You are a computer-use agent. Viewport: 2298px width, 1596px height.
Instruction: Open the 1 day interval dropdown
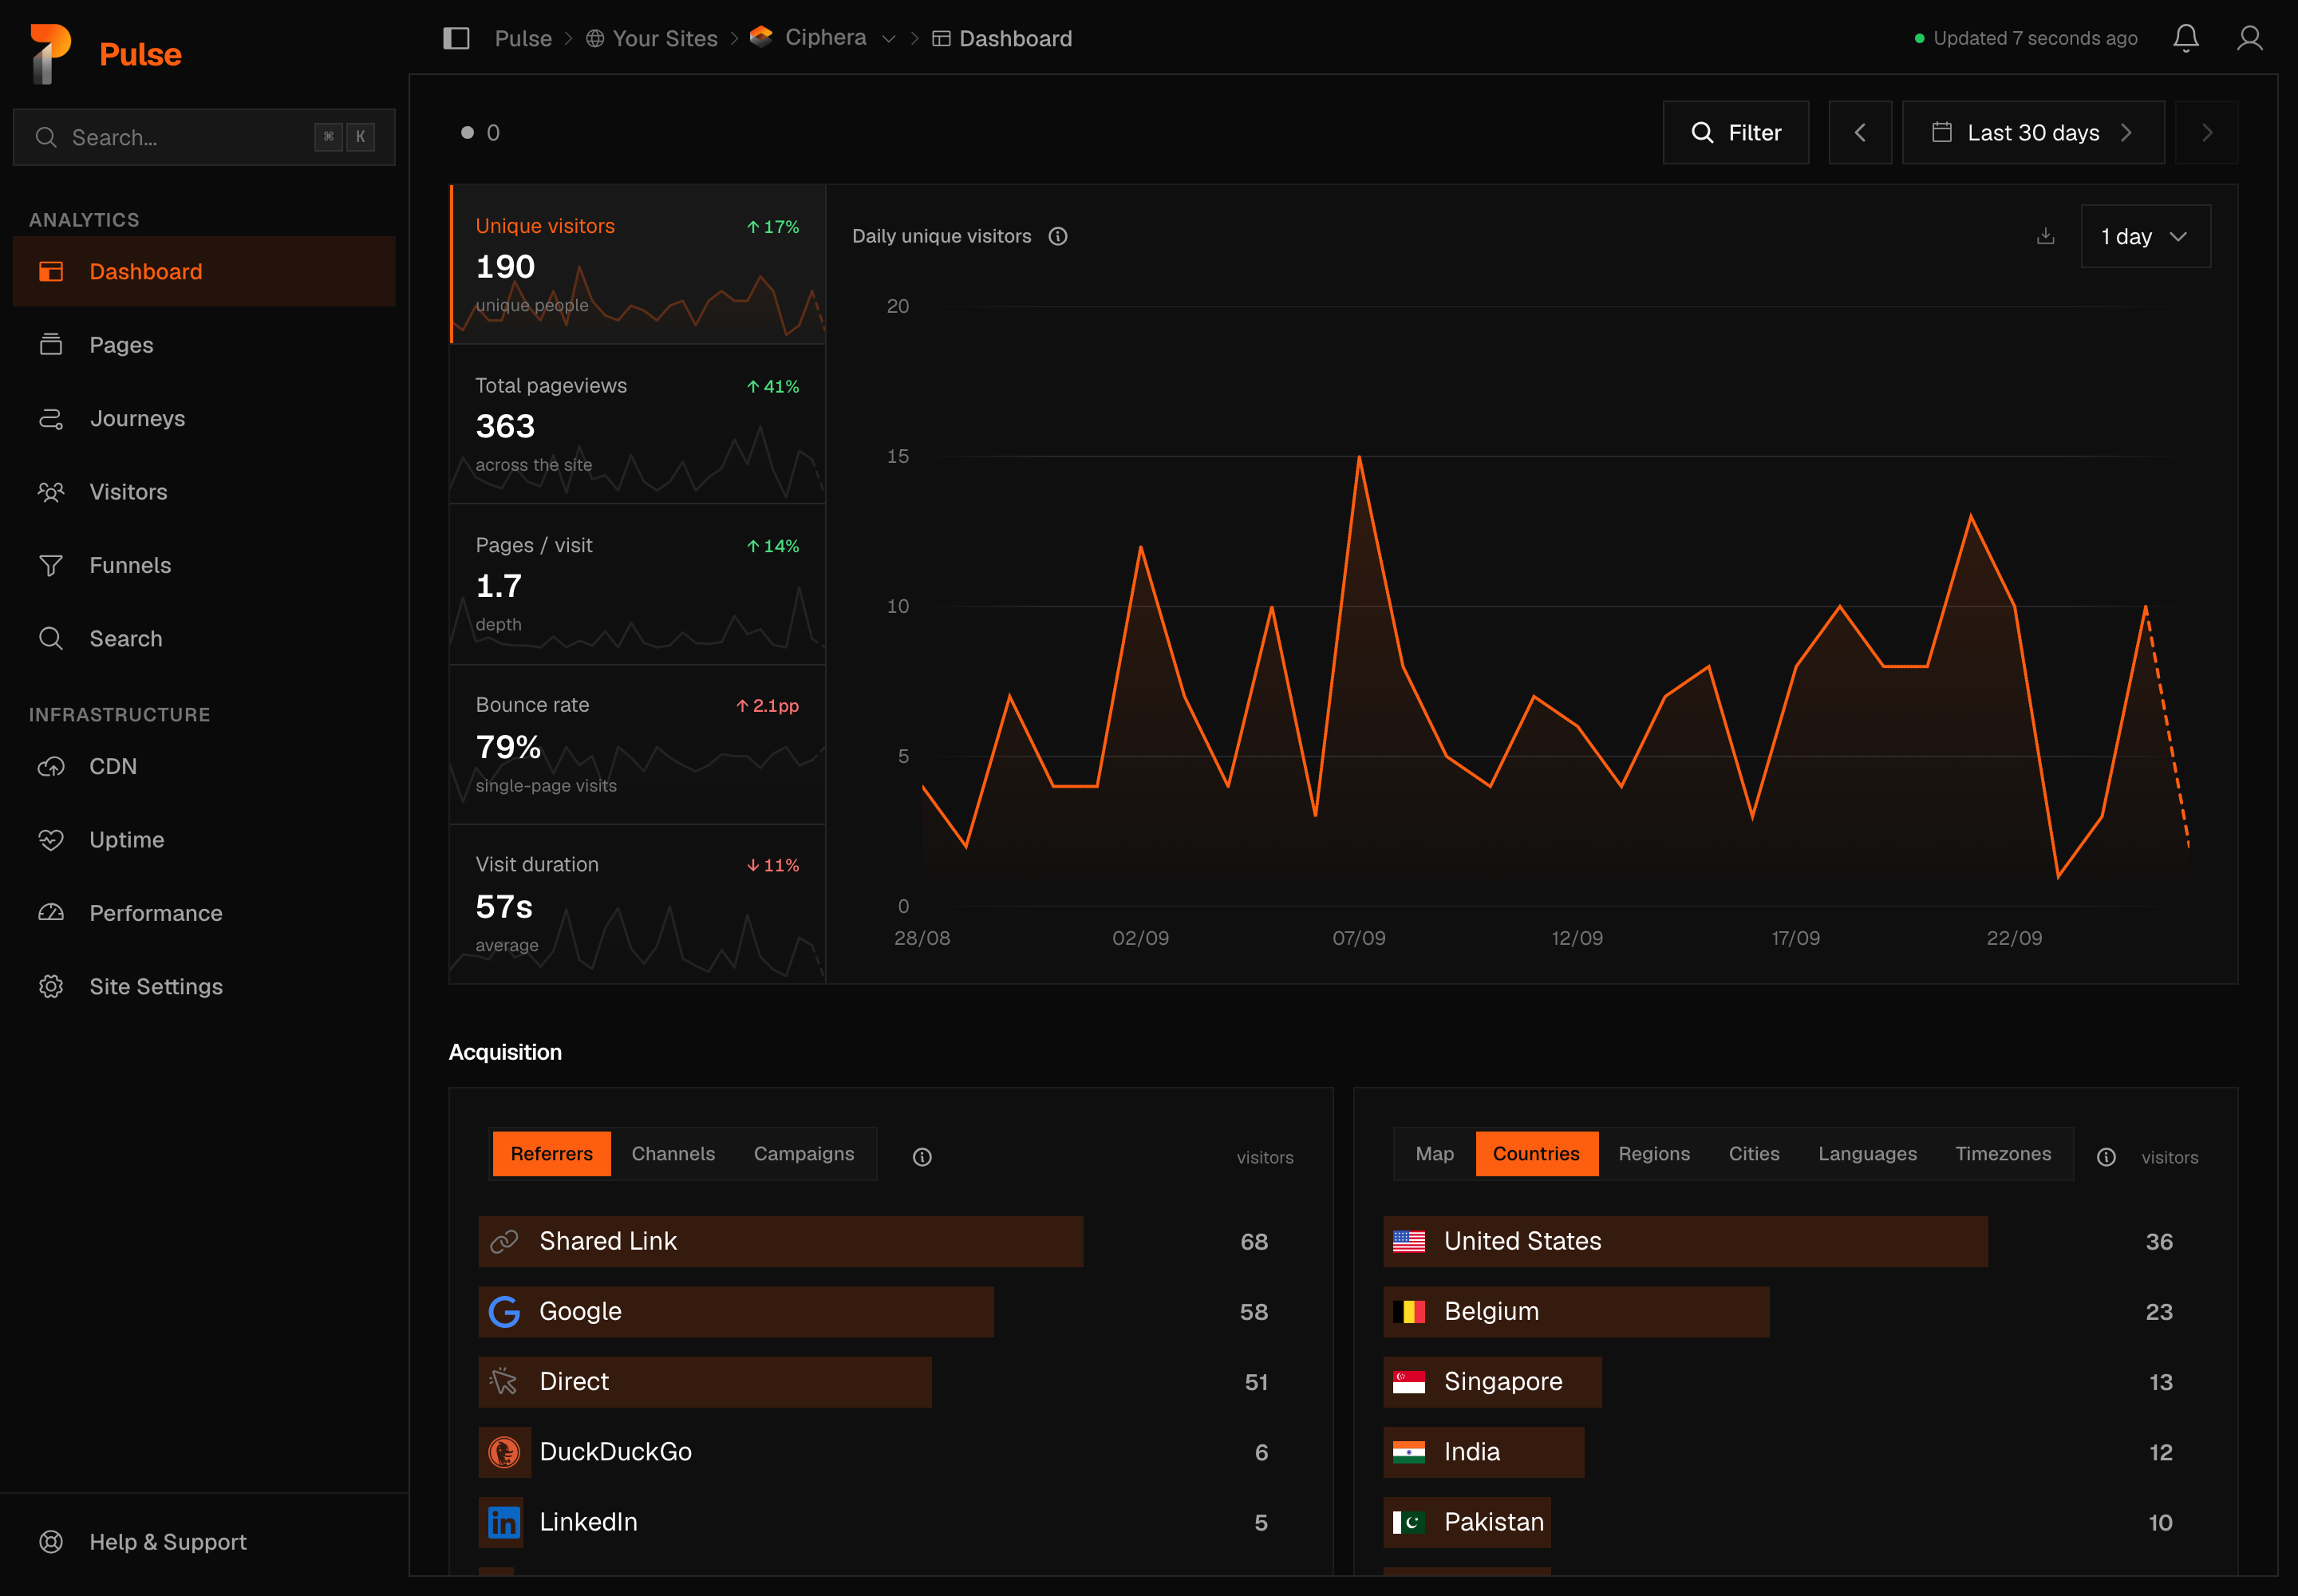tap(2146, 236)
